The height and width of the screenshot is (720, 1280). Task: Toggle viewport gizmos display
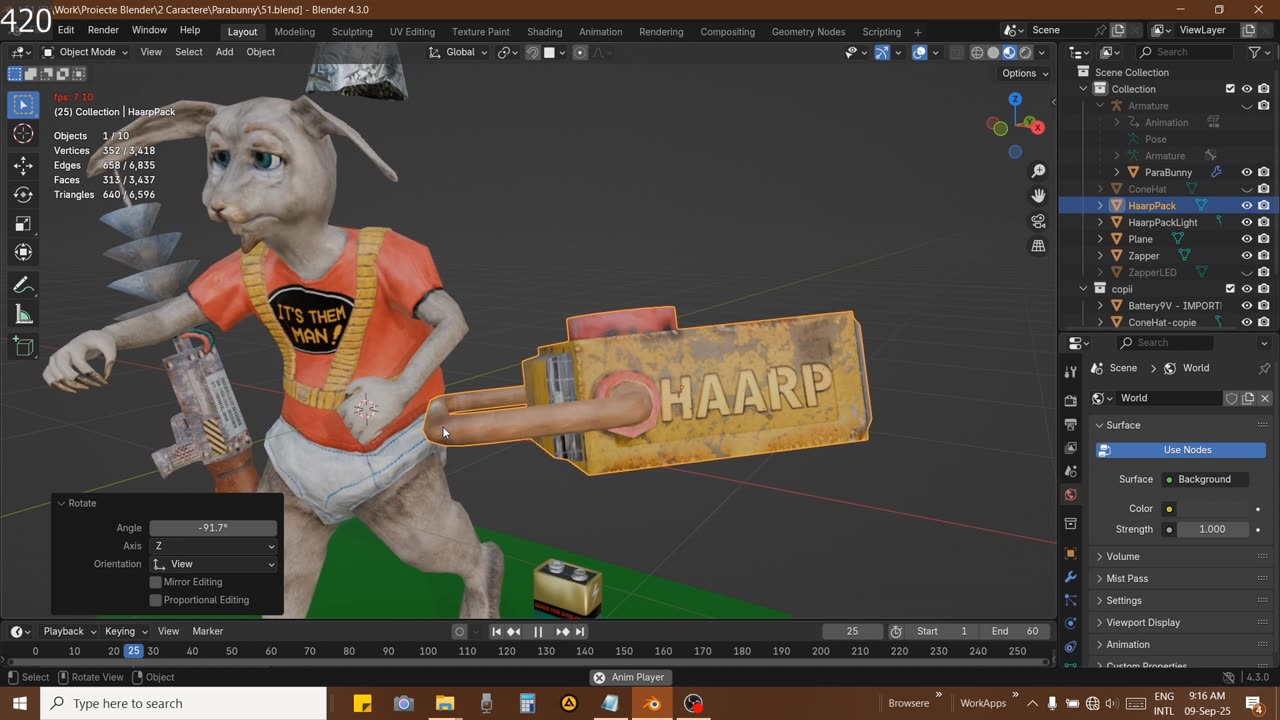[882, 52]
